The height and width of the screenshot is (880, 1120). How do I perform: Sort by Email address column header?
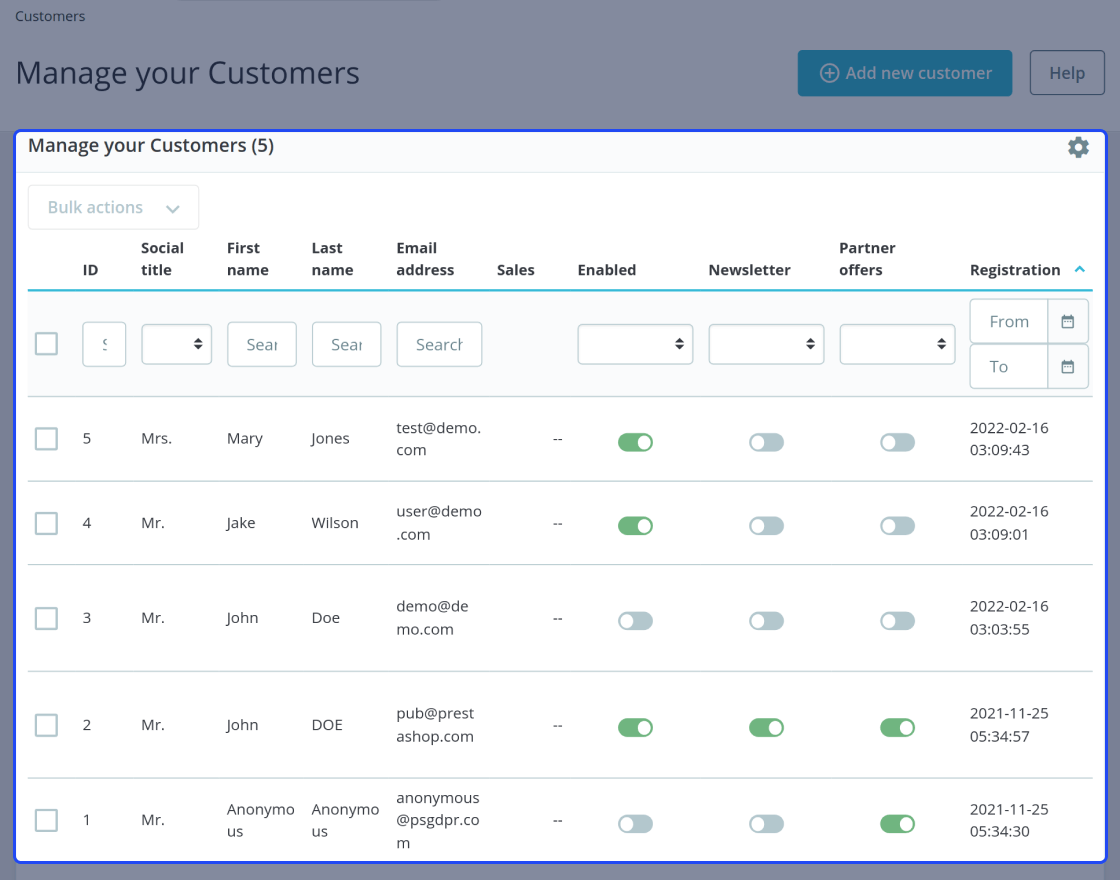425,259
